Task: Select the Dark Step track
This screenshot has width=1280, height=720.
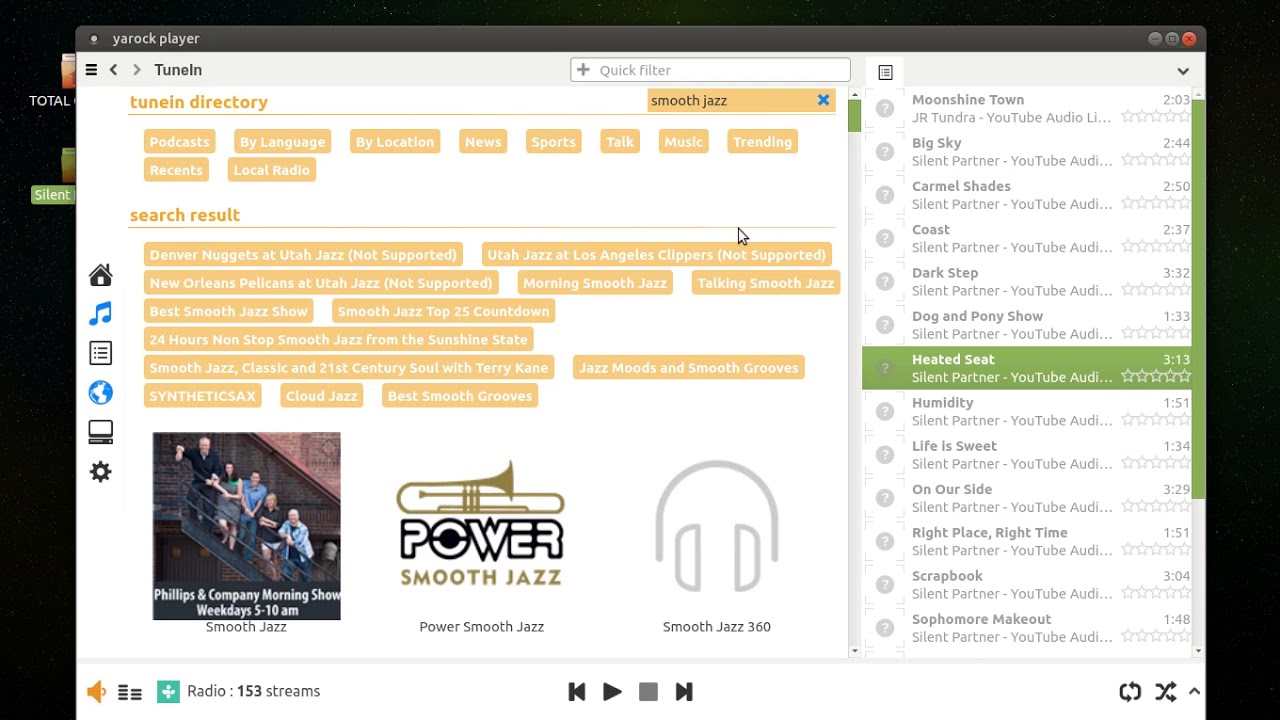Action: click(1027, 281)
